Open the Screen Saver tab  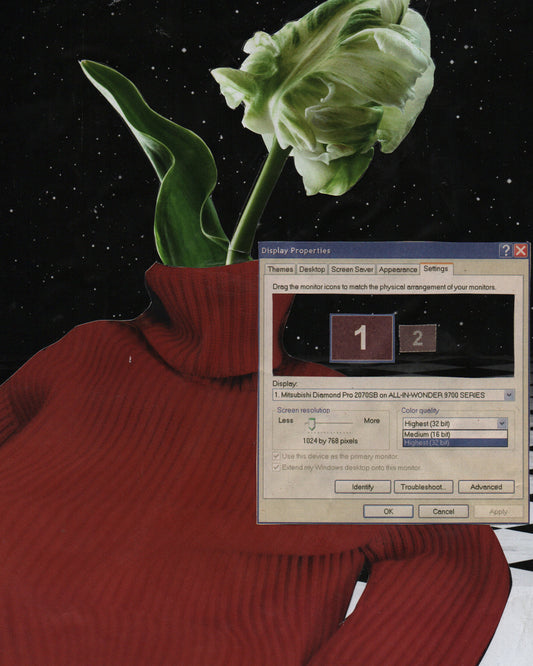[352, 269]
